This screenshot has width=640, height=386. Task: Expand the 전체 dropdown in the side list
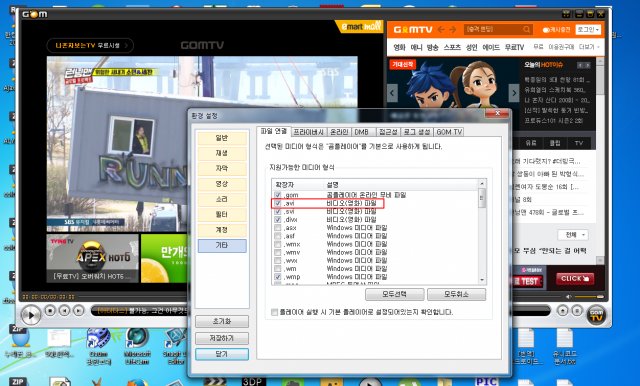573,235
